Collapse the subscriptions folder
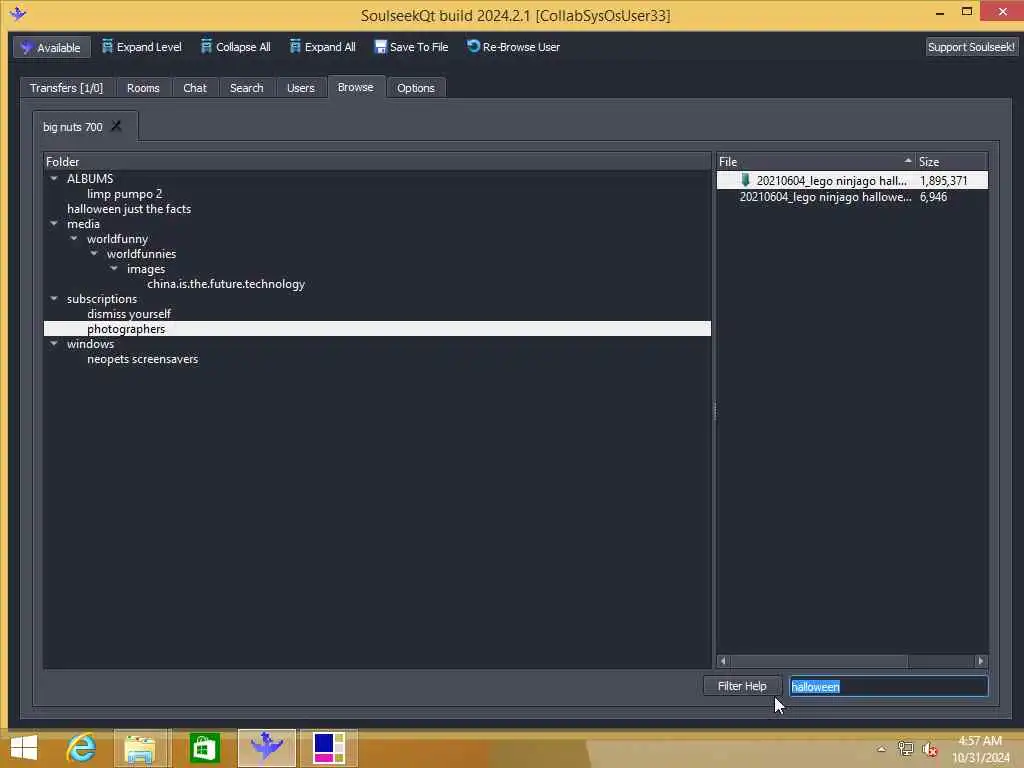This screenshot has width=1024, height=768. pyautogui.click(x=54, y=298)
